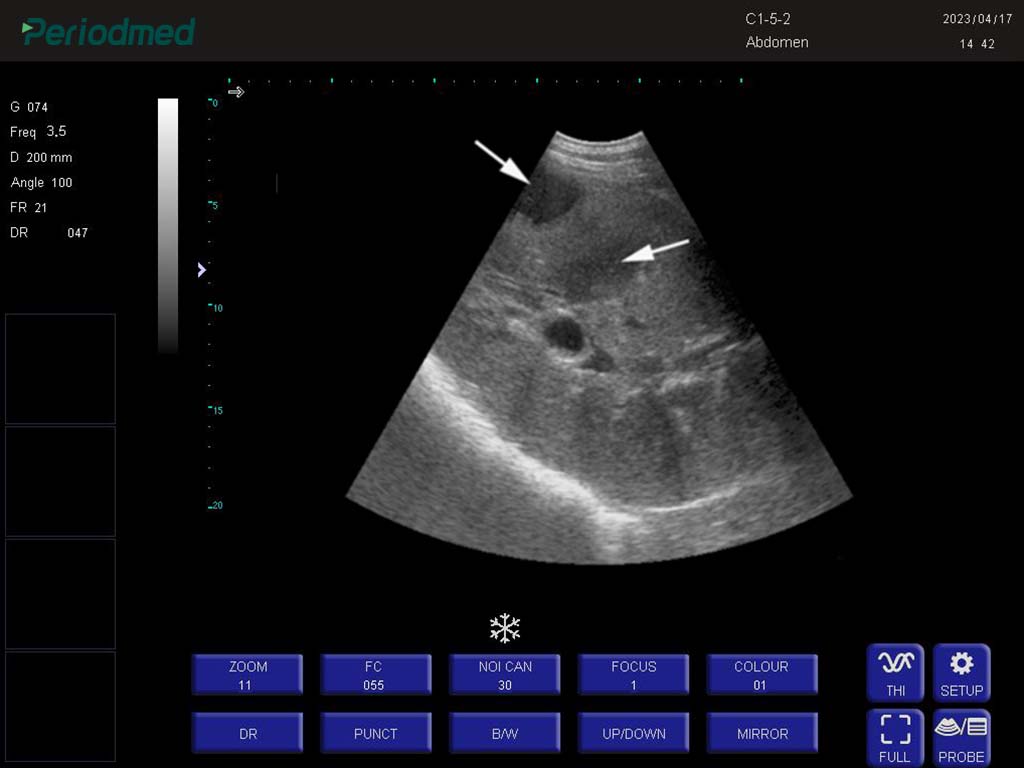The height and width of the screenshot is (768, 1024).
Task: Click the Angle 100 readout
Action: (x=41, y=183)
